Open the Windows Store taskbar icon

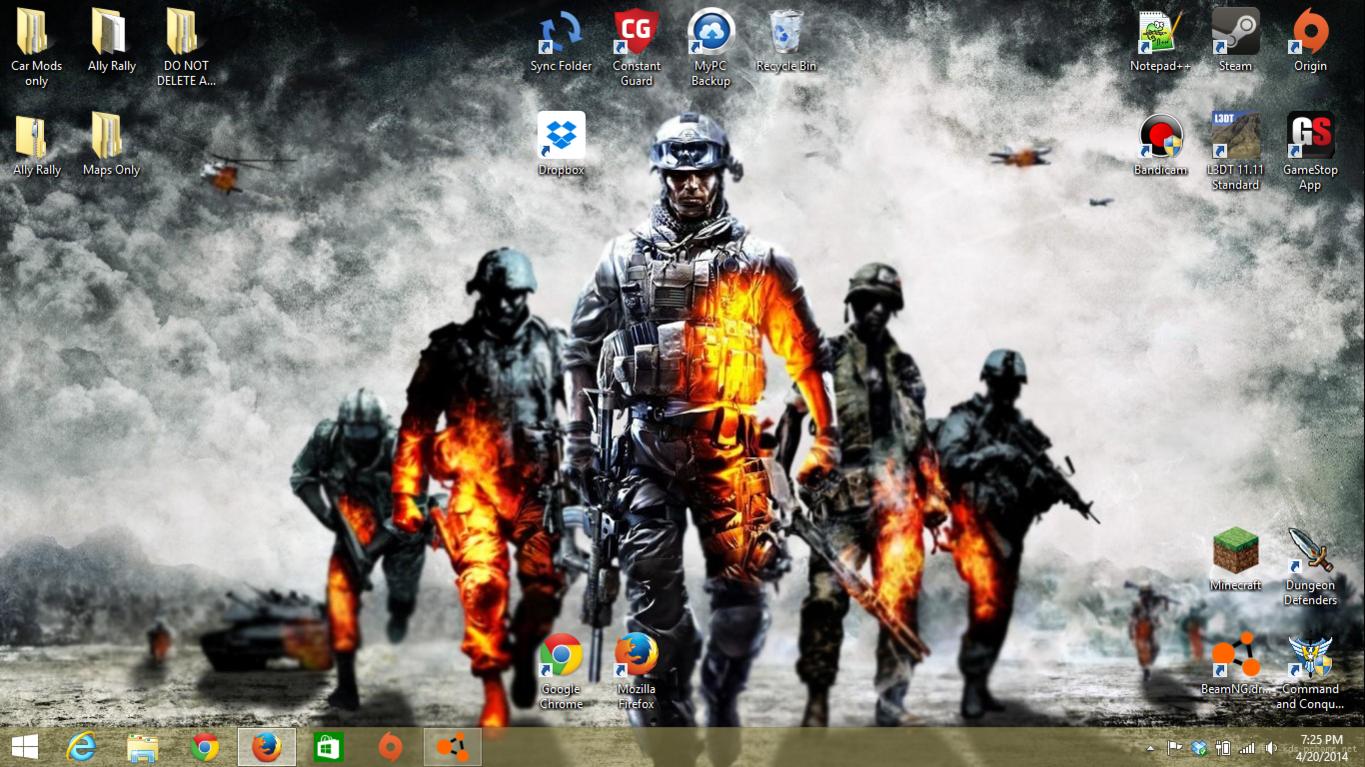pos(329,747)
